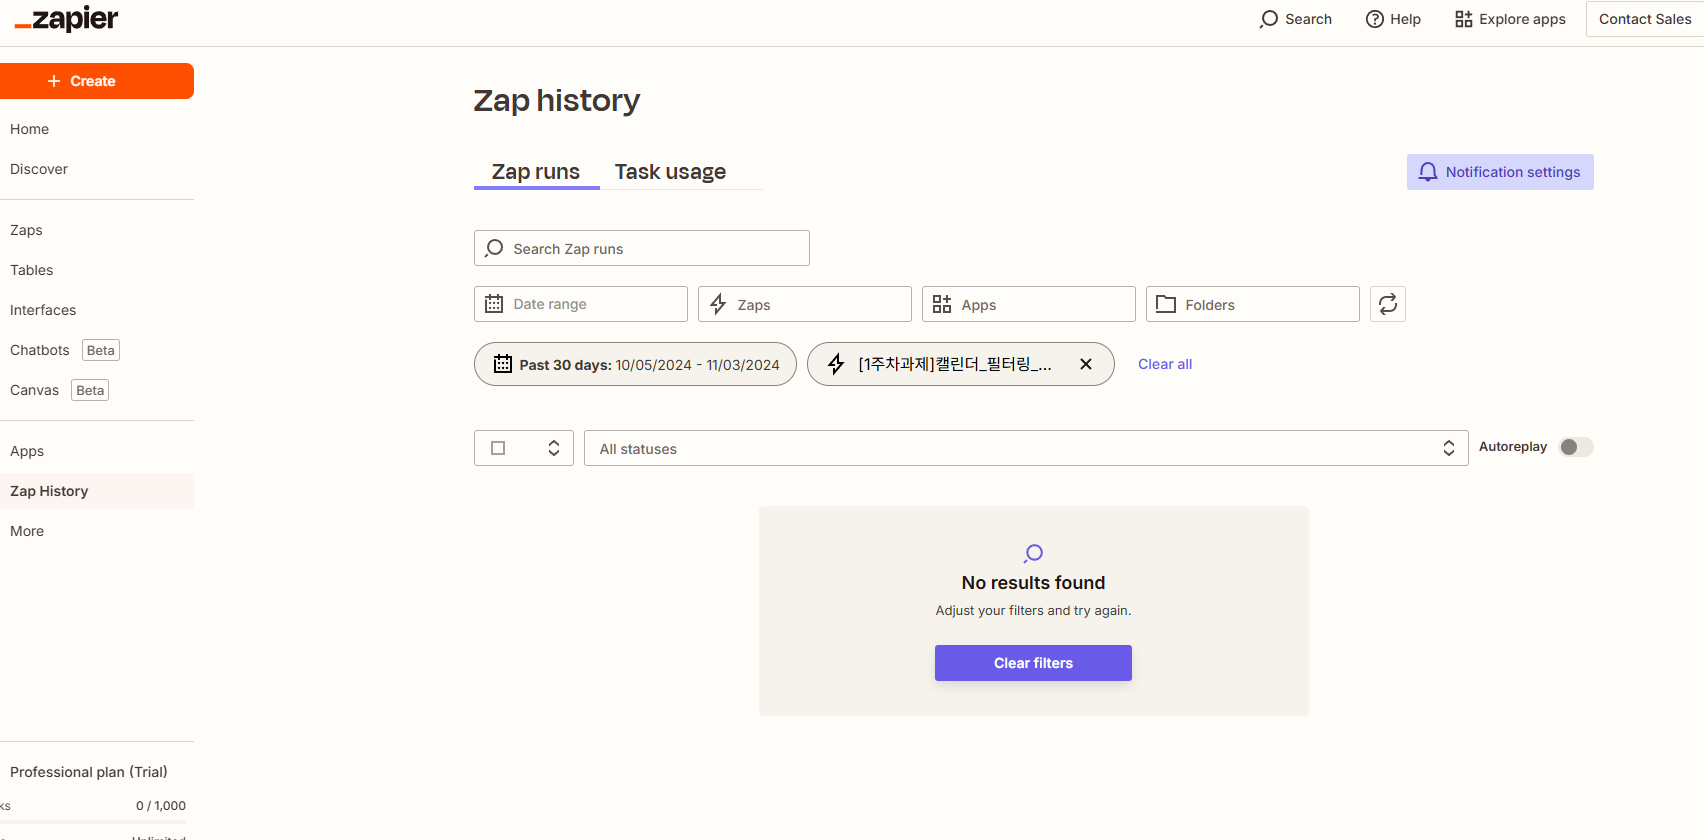Open More in sidebar
This screenshot has height=840, width=1704.
click(27, 531)
